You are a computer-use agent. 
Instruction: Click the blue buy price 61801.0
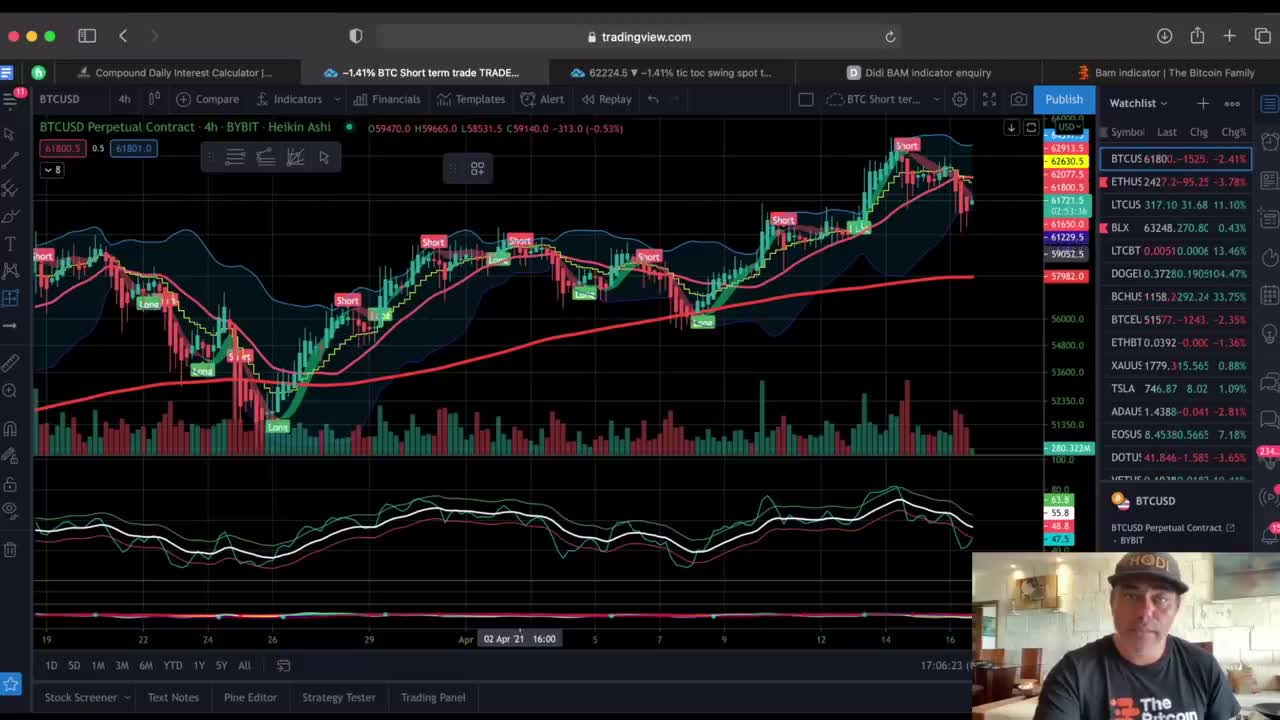[x=133, y=148]
